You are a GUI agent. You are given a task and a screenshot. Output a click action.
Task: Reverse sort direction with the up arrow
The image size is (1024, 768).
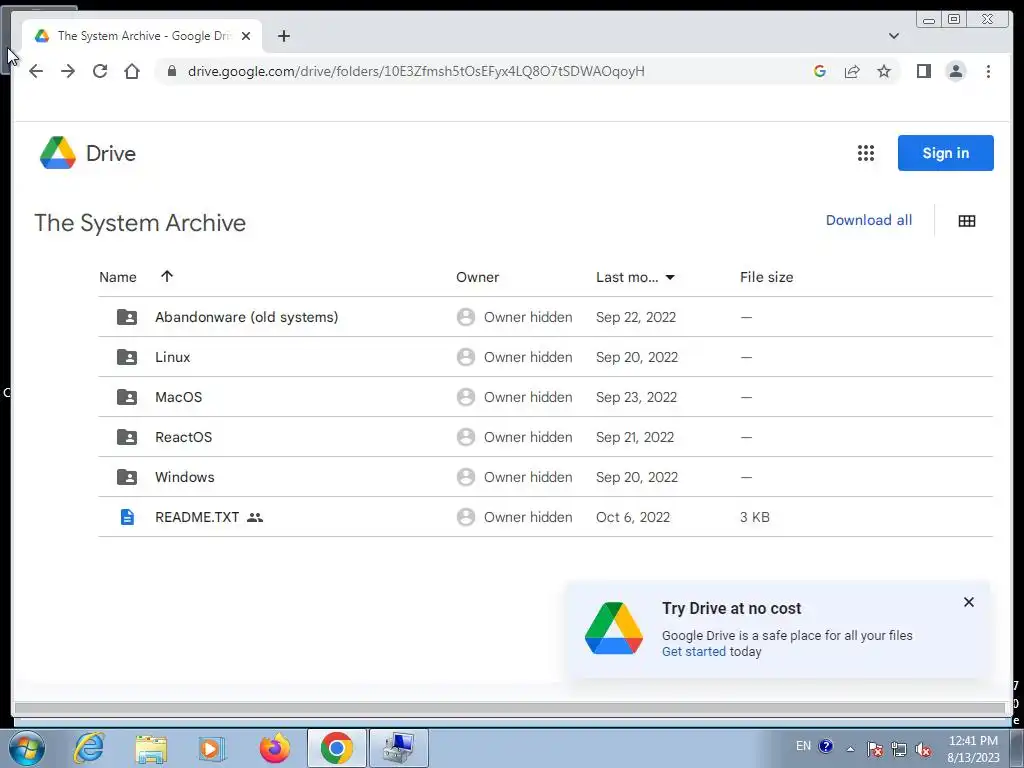tap(167, 276)
